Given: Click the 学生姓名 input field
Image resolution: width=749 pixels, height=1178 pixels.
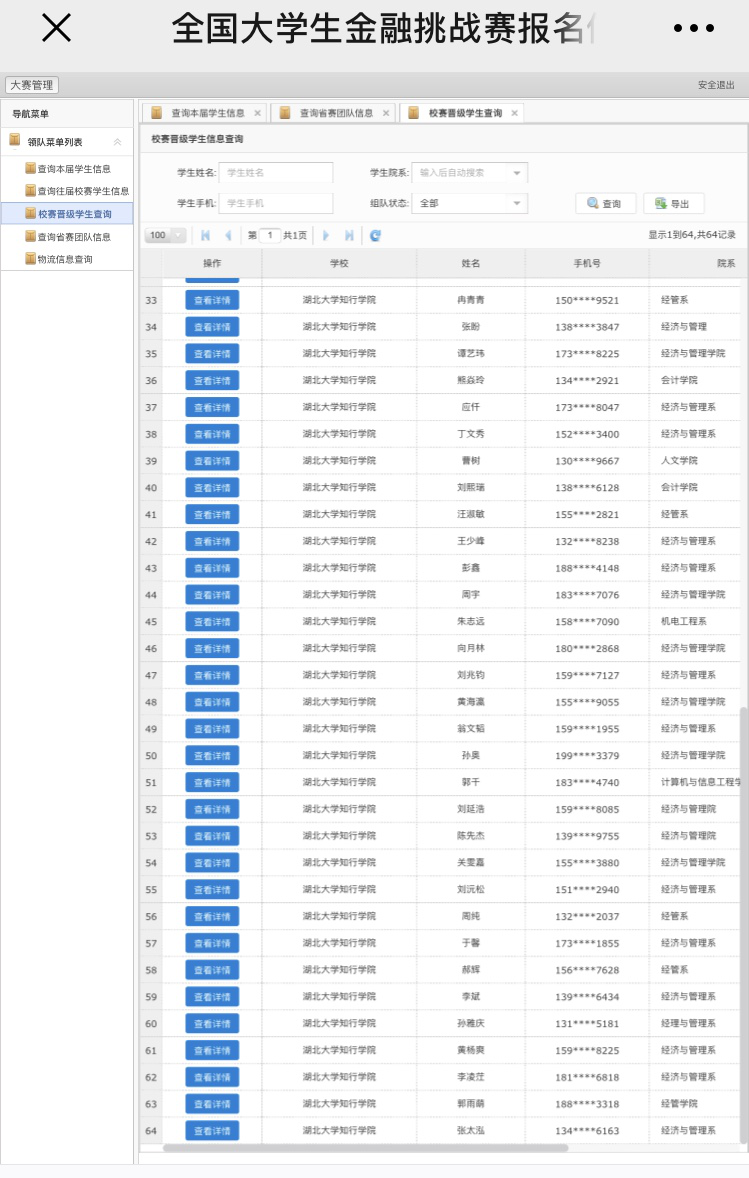Looking at the screenshot, I should click(x=276, y=173).
